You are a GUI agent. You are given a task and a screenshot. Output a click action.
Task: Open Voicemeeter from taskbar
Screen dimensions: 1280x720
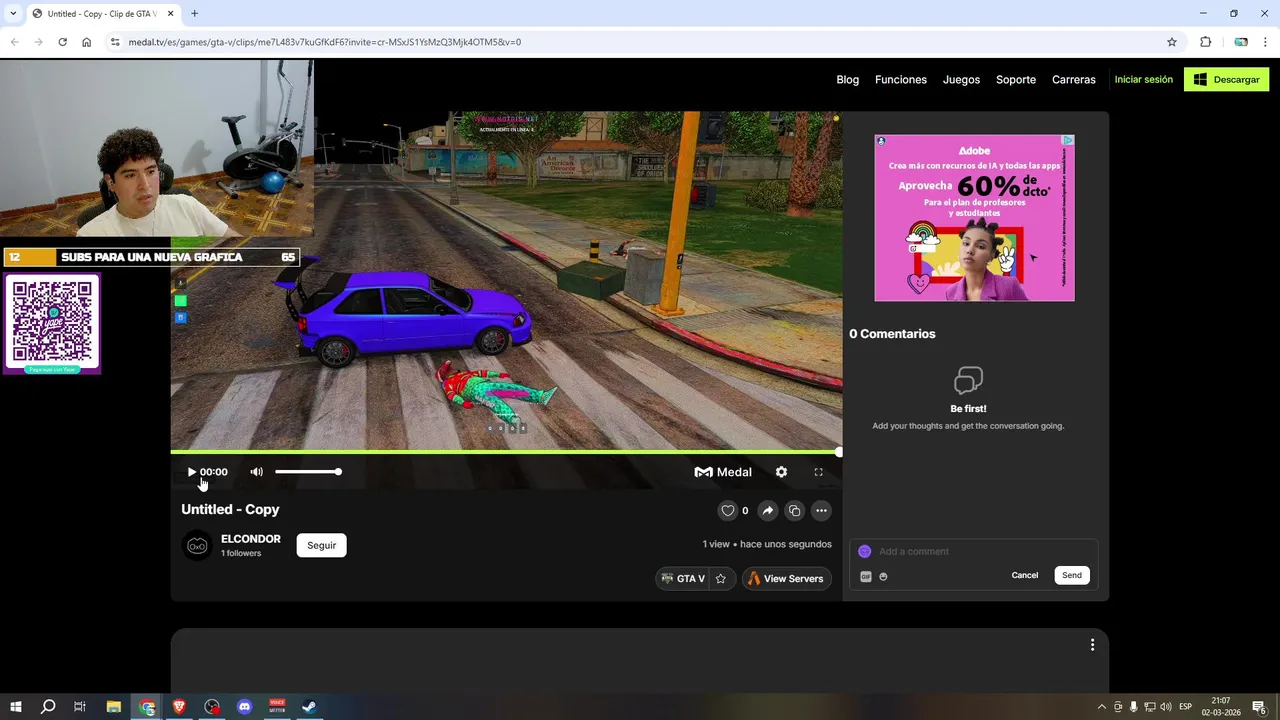pos(277,707)
